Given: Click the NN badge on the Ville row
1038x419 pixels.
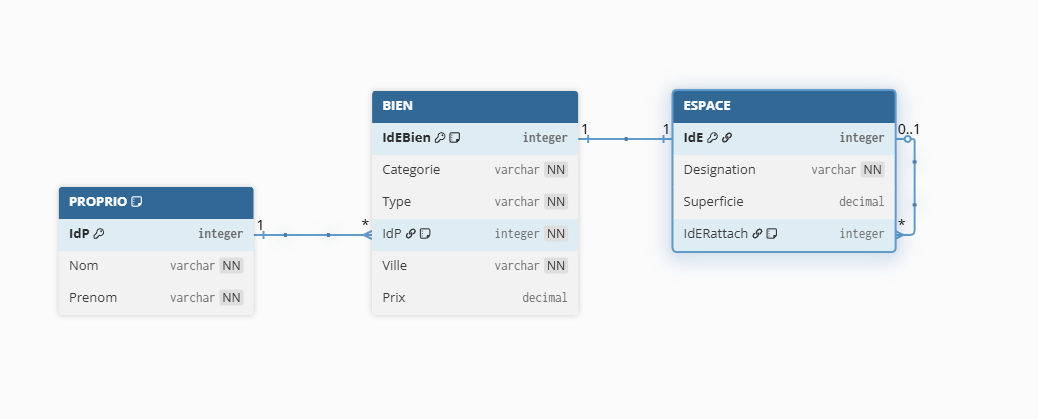Looking at the screenshot, I should 556,266.
